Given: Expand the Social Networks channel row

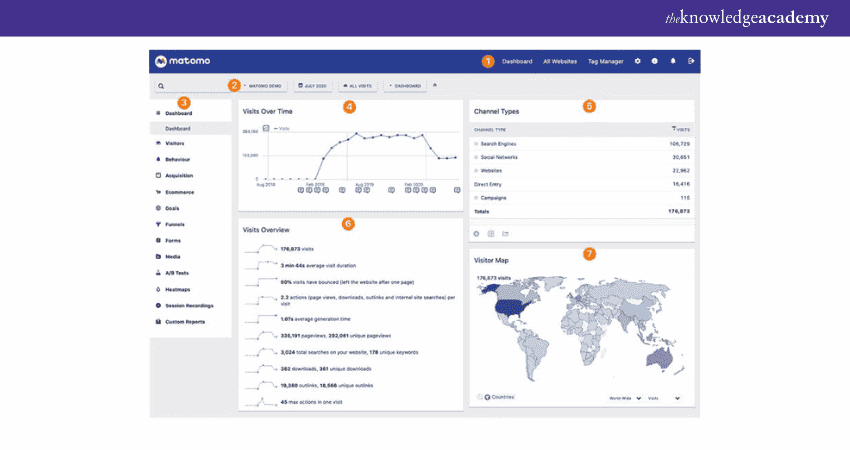Looking at the screenshot, I should (498, 157).
